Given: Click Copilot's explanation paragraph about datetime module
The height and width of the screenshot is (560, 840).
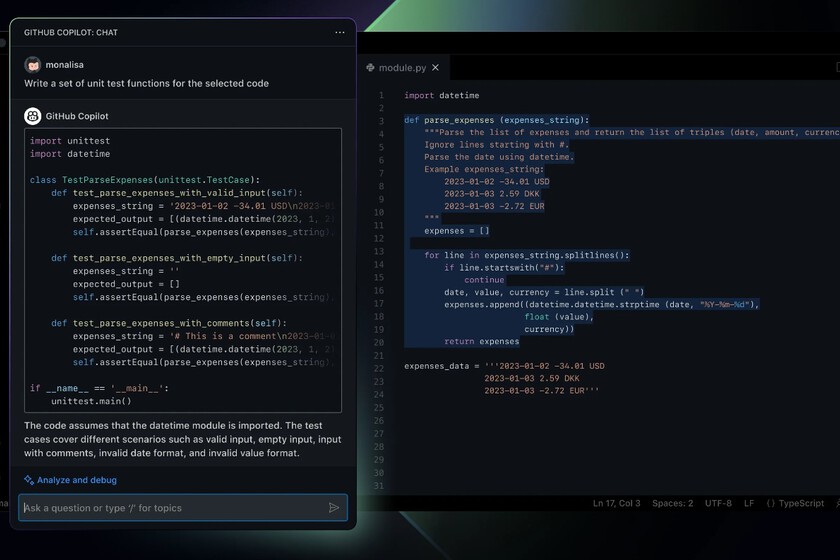Looking at the screenshot, I should (x=183, y=439).
